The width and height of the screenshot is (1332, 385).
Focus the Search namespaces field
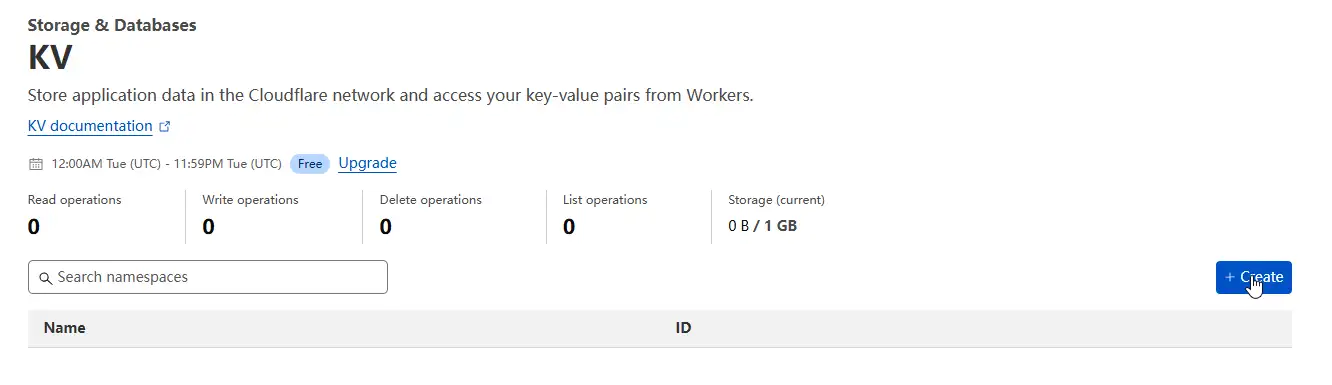(x=208, y=277)
